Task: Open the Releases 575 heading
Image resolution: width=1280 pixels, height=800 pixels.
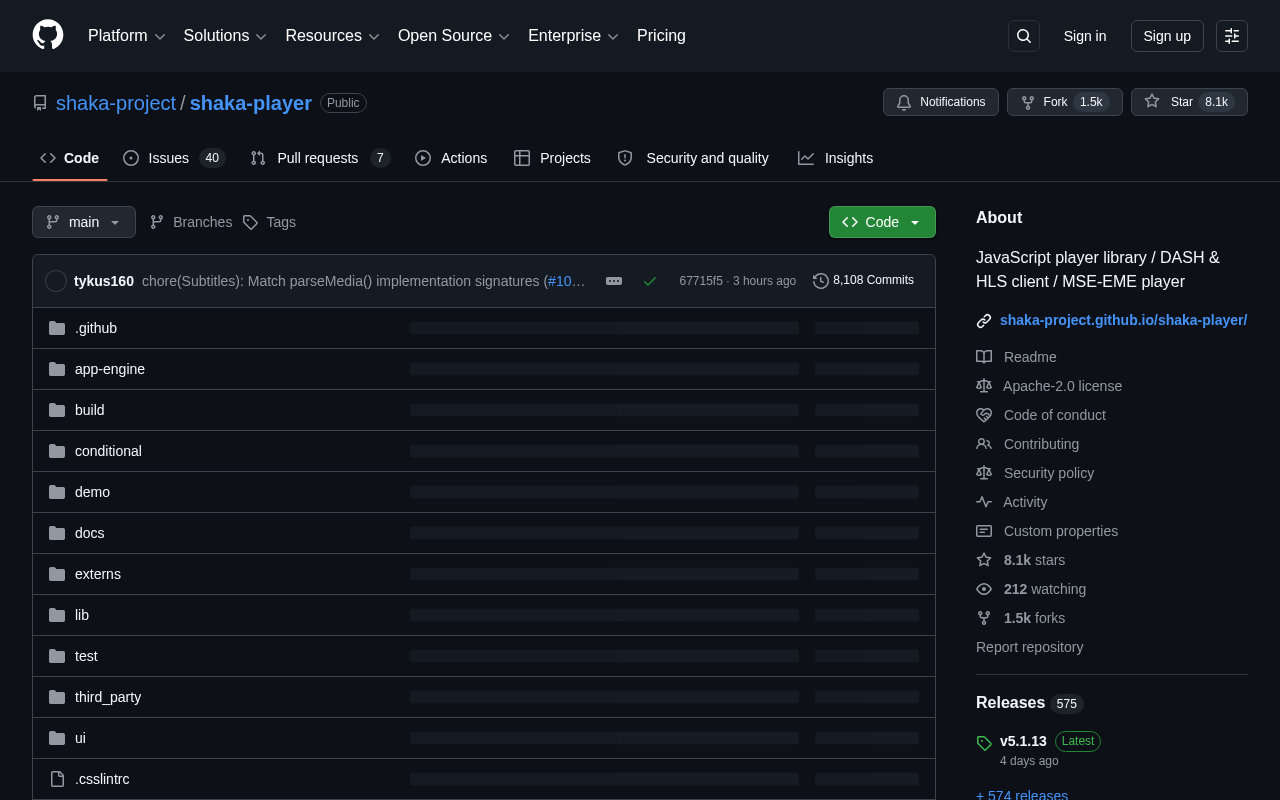Action: click(x=1029, y=703)
